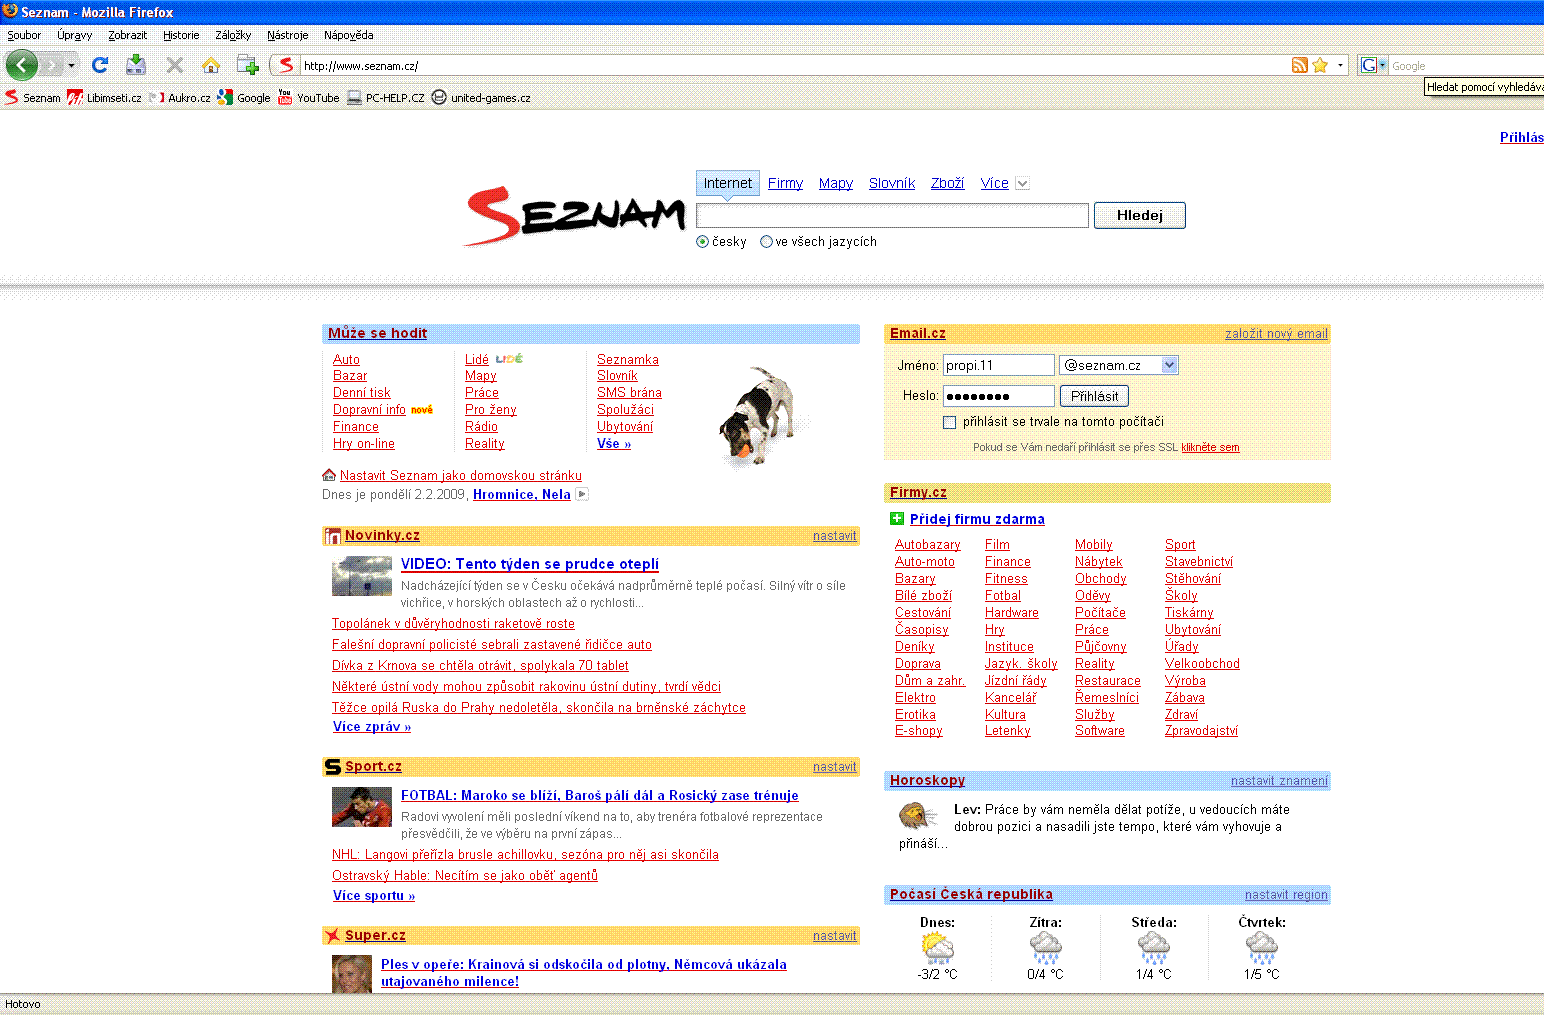
Task: Click the Přihlásit login button
Action: tap(1094, 396)
